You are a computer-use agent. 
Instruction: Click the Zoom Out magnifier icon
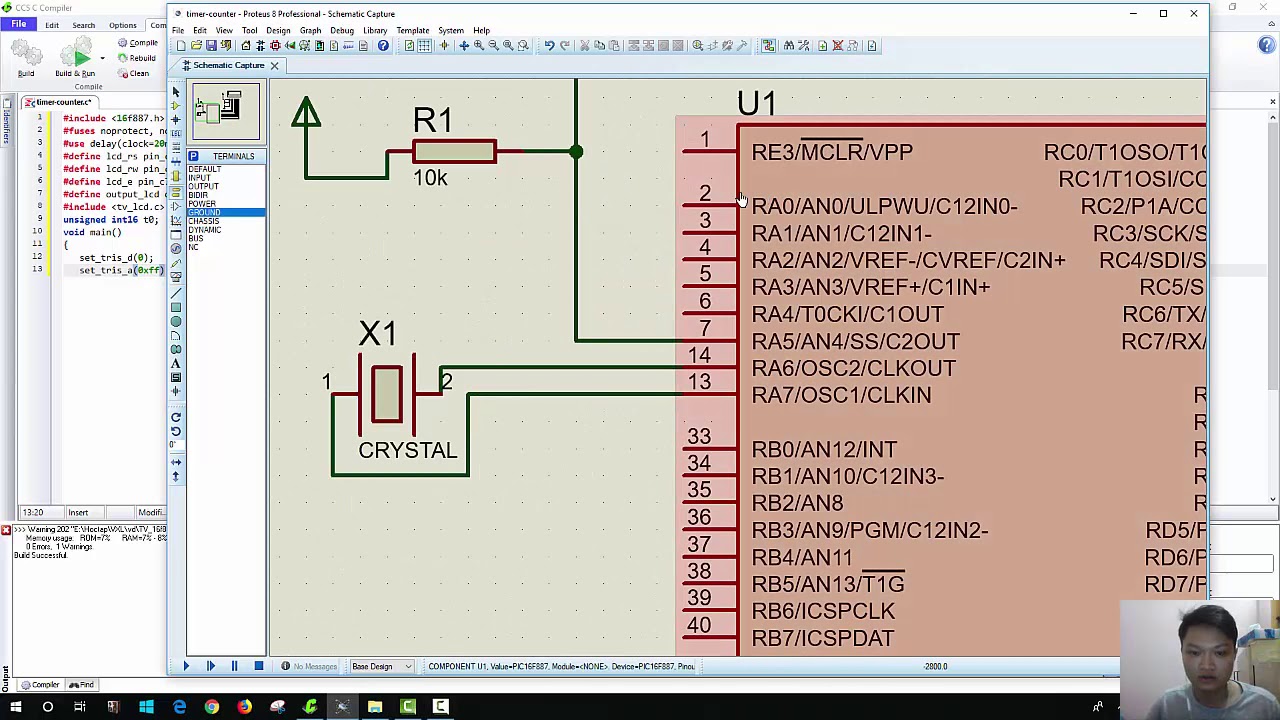click(x=493, y=46)
